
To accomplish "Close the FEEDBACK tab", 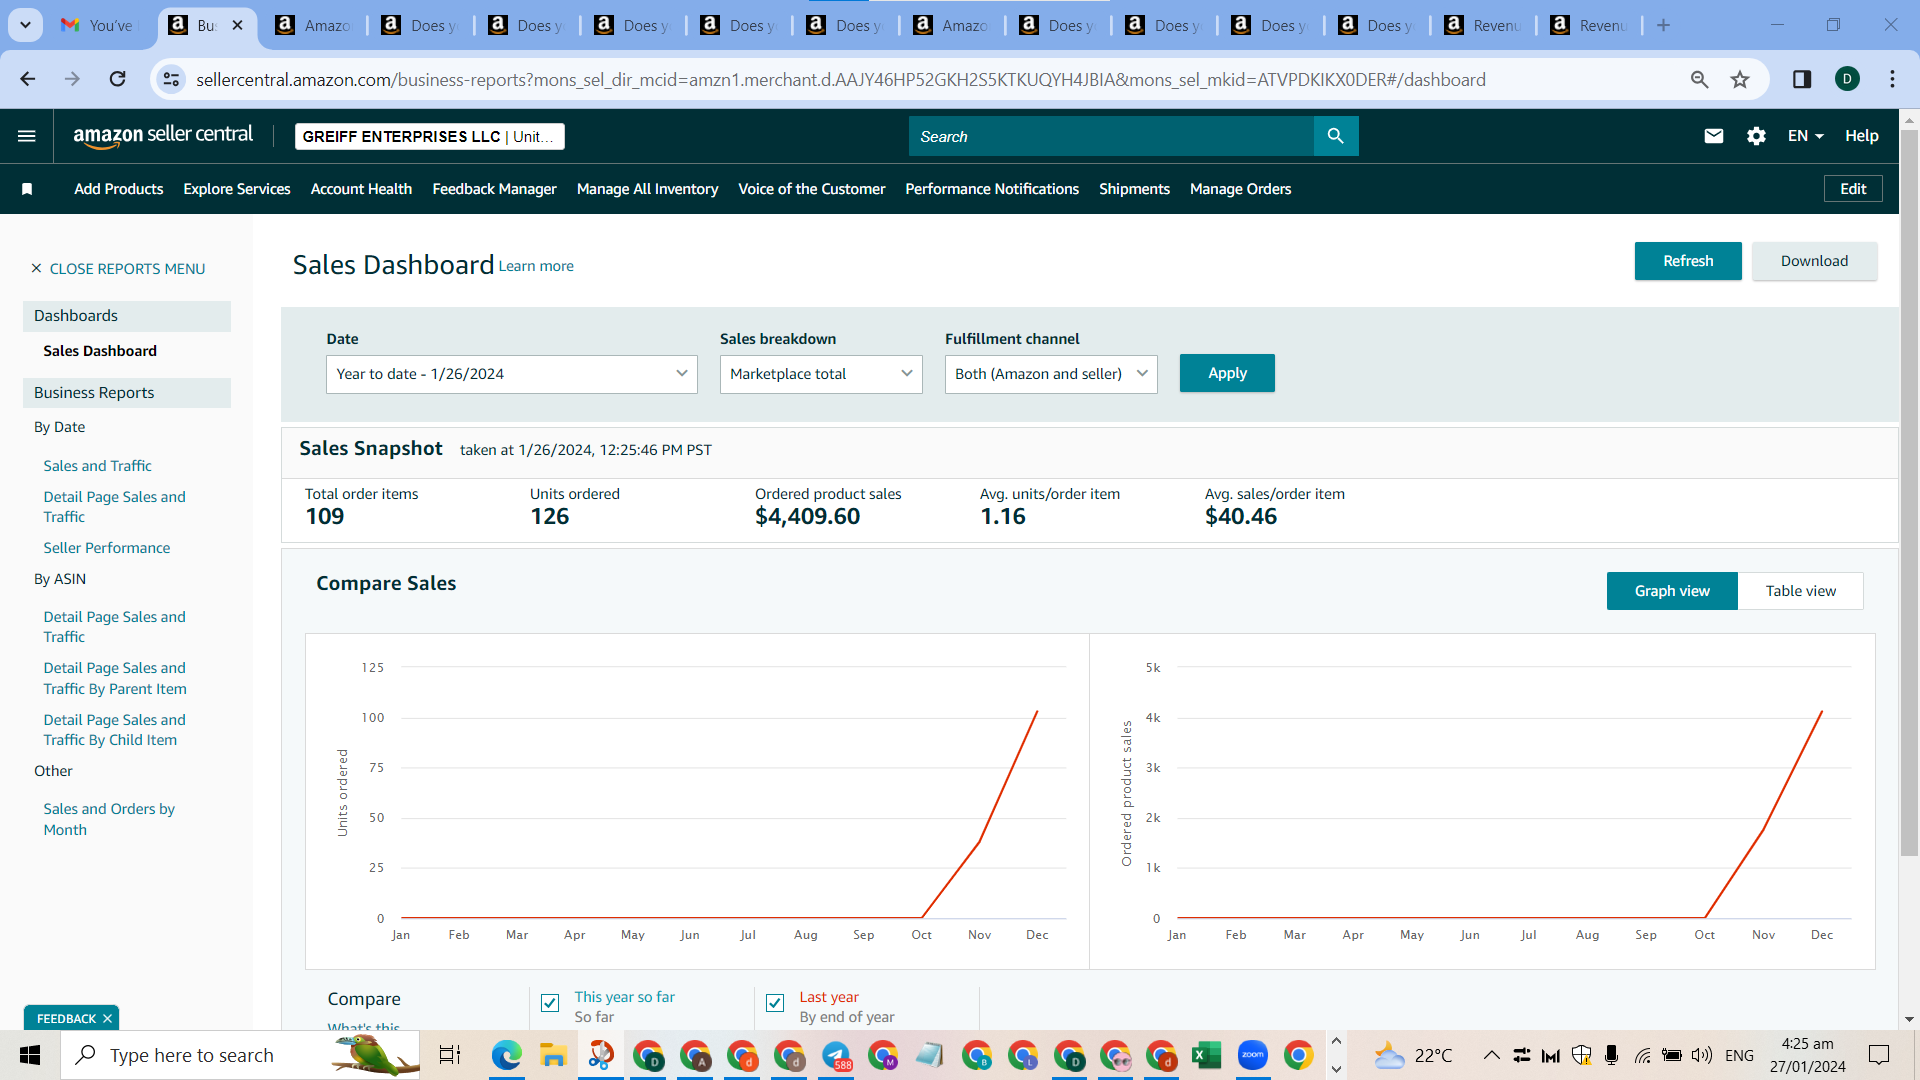I will tap(107, 1018).
